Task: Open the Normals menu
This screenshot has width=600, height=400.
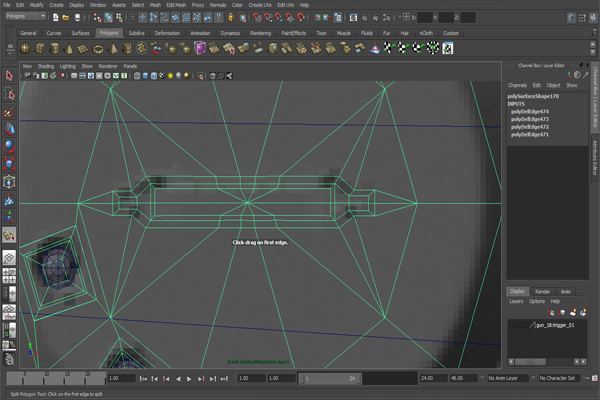Action: pos(218,5)
